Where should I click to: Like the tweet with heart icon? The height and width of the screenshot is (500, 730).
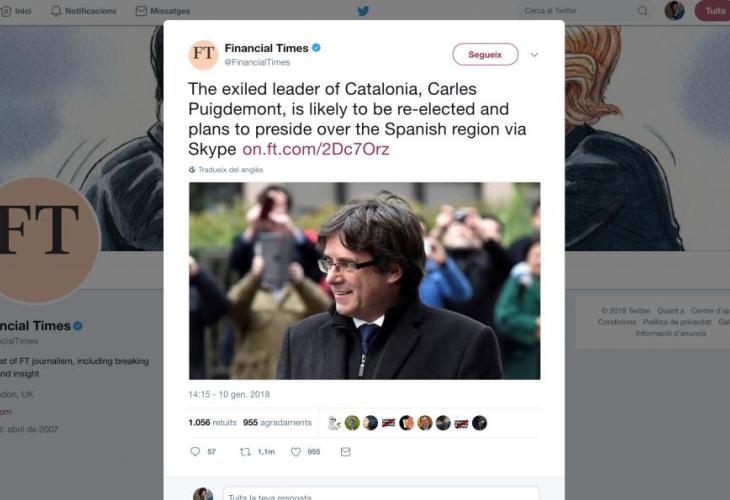(296, 452)
